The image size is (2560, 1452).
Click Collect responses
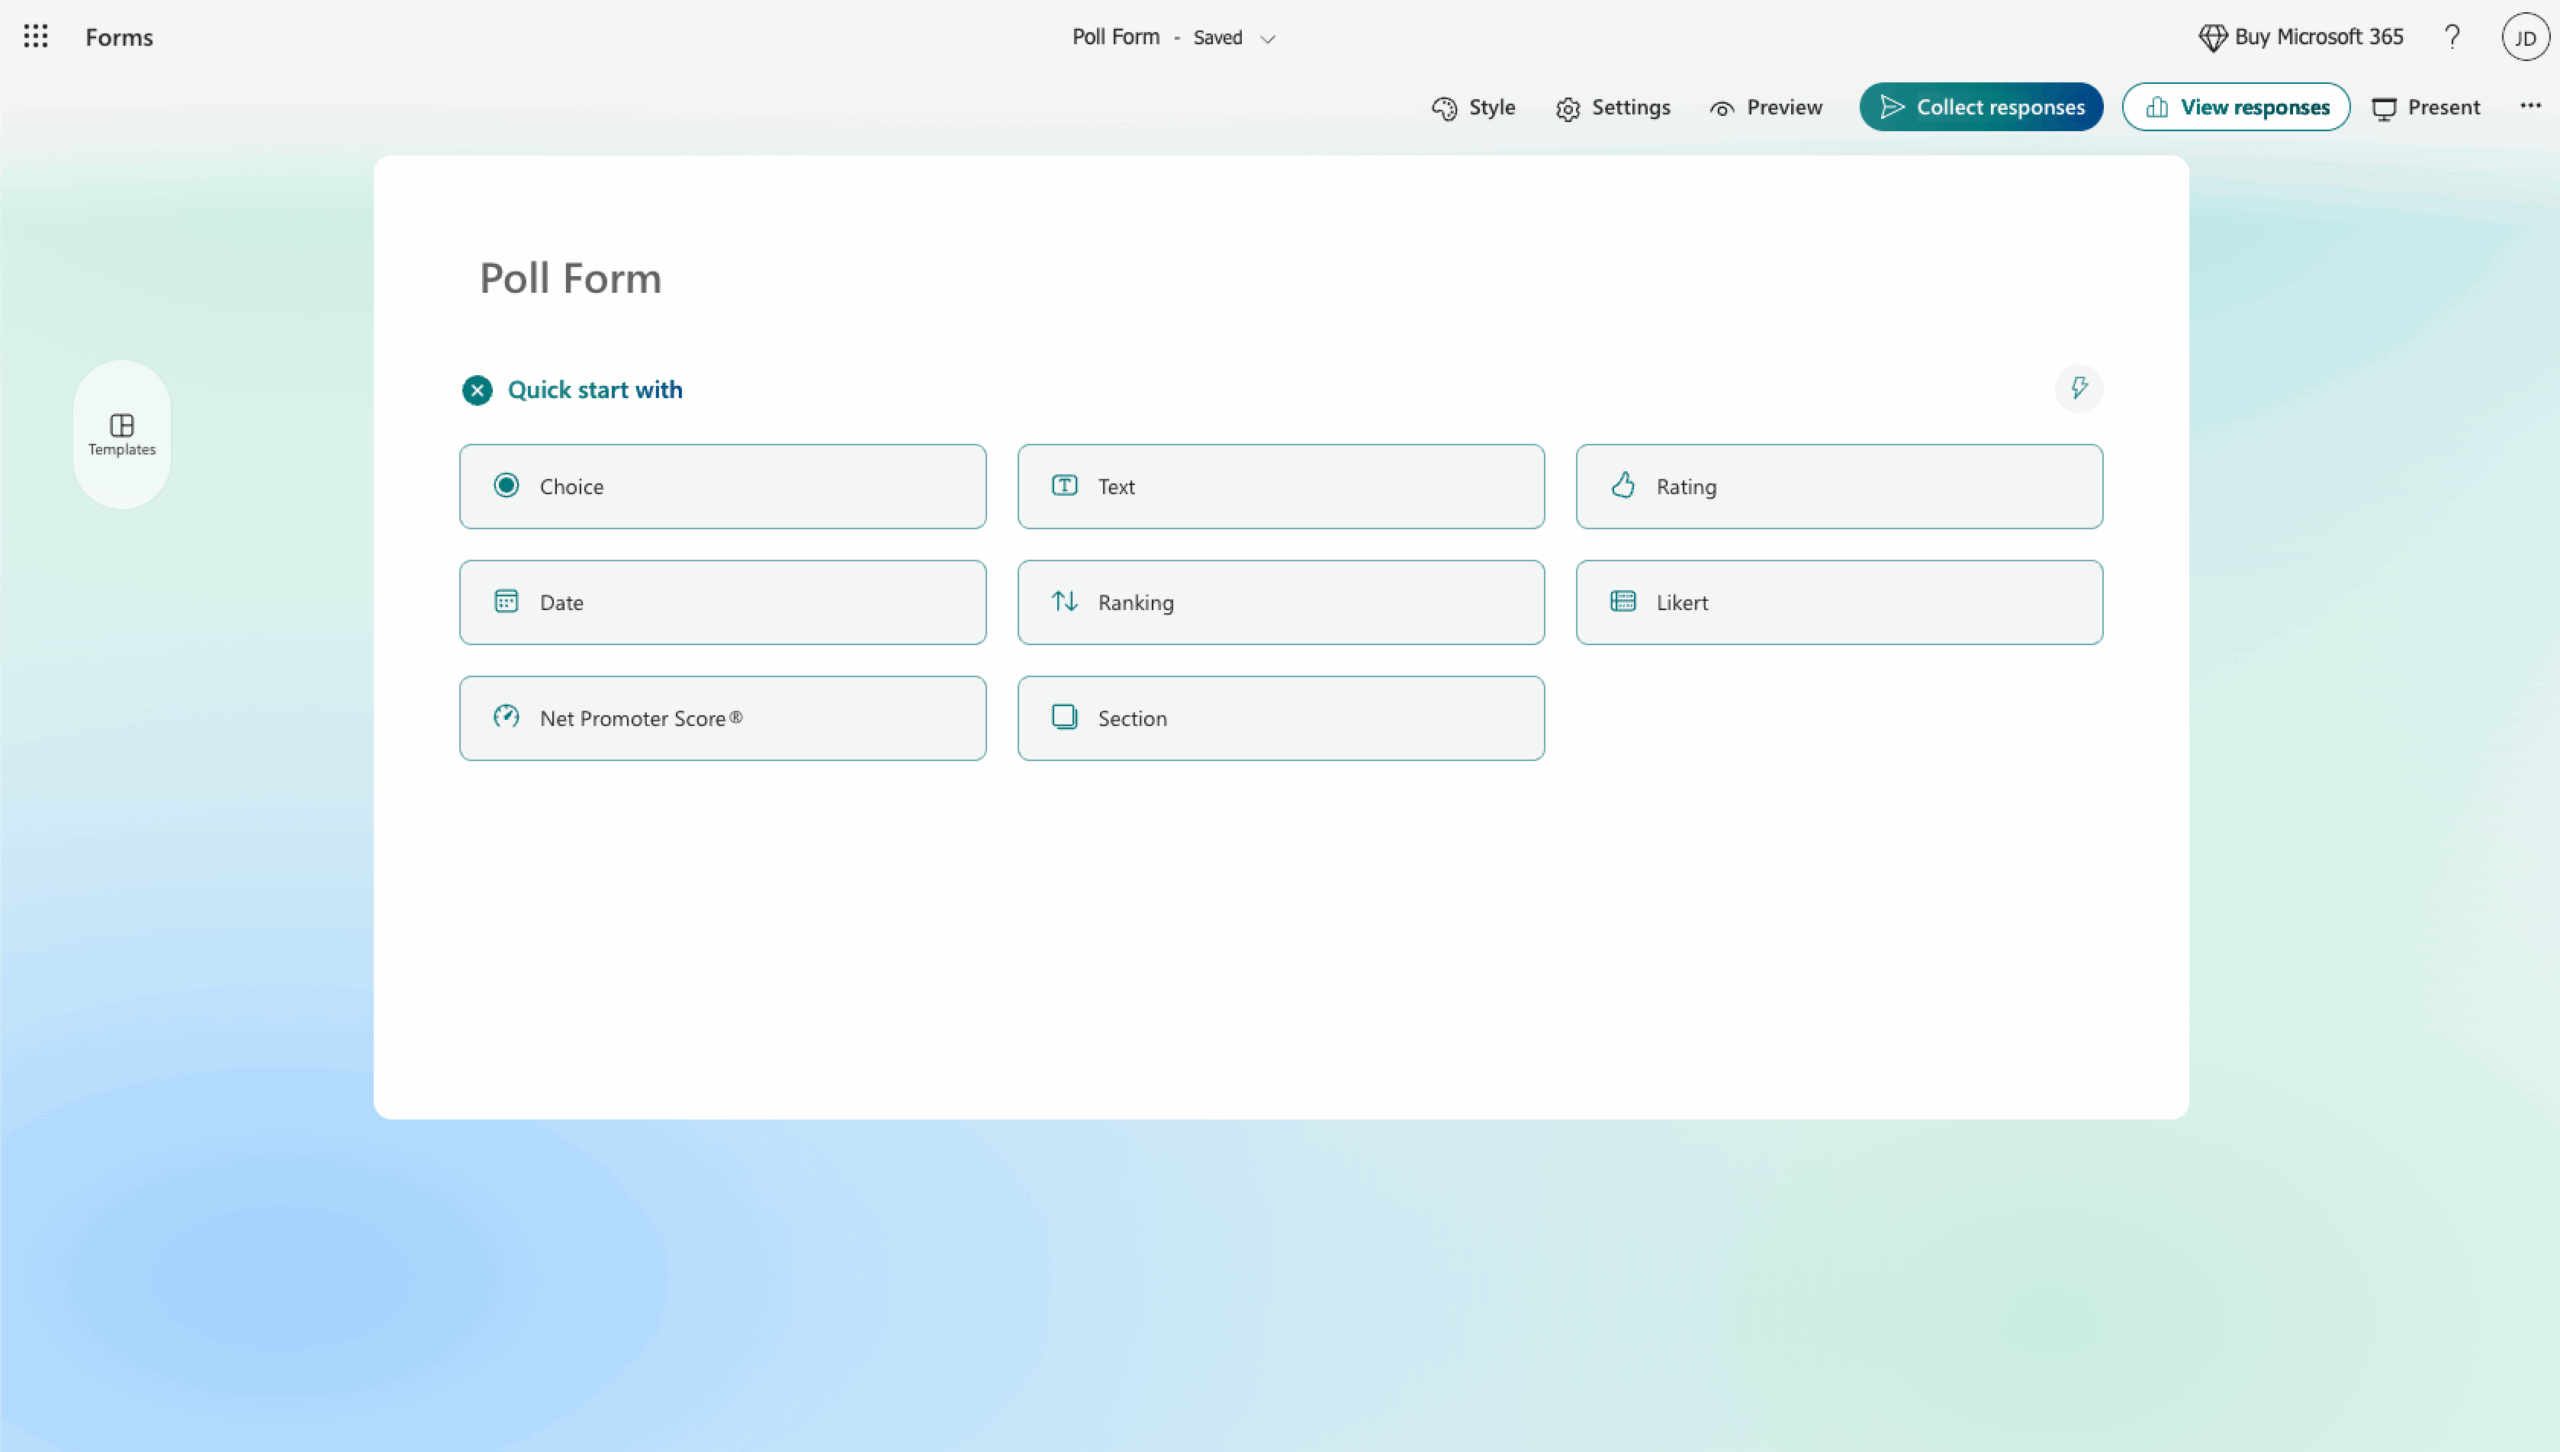tap(1980, 106)
